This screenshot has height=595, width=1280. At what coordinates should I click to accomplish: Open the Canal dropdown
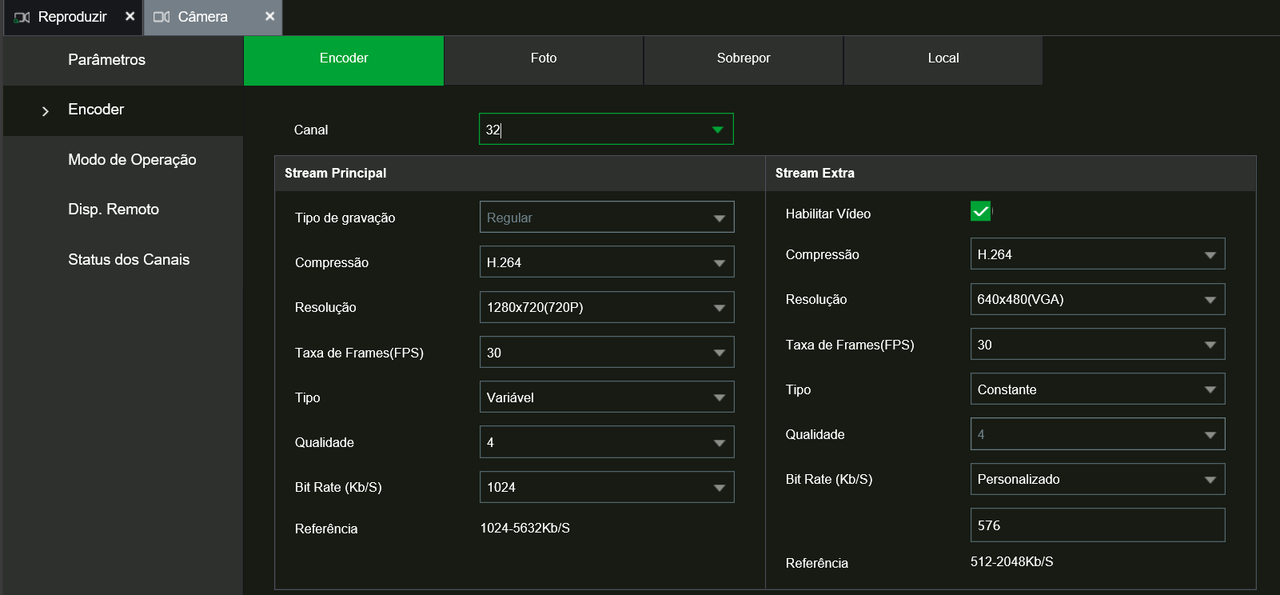click(606, 129)
